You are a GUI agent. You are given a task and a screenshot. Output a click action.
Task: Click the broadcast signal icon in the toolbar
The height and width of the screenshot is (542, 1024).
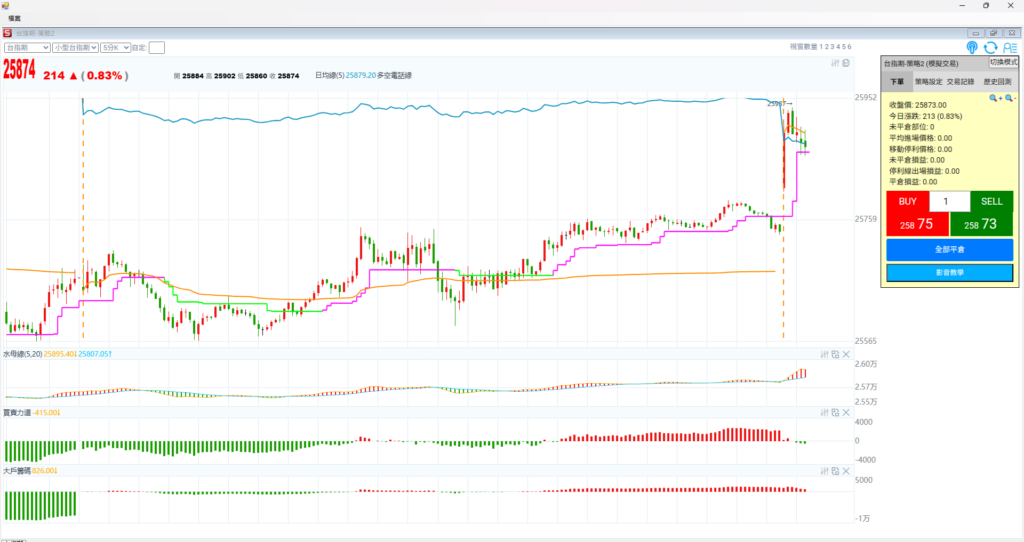tap(973, 47)
